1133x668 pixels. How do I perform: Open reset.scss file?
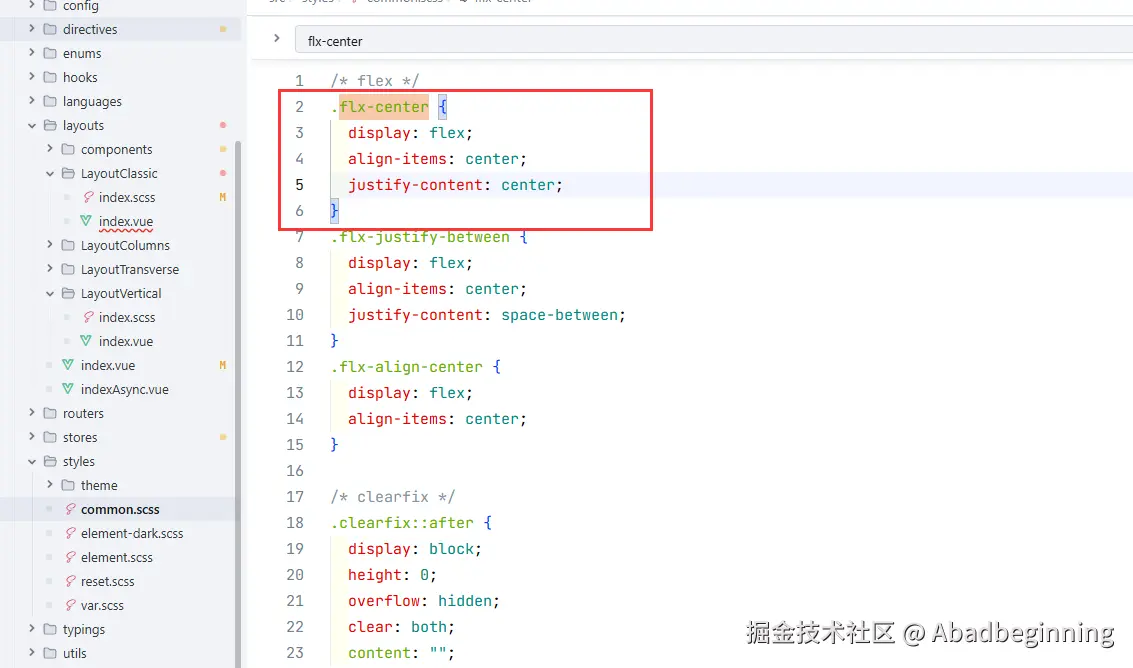[x=108, y=581]
